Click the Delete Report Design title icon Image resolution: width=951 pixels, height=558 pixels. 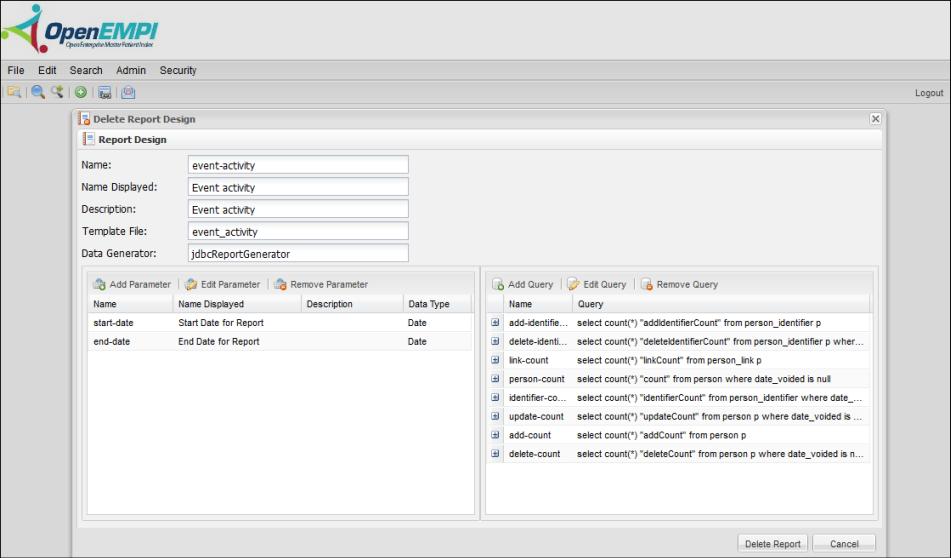point(84,119)
